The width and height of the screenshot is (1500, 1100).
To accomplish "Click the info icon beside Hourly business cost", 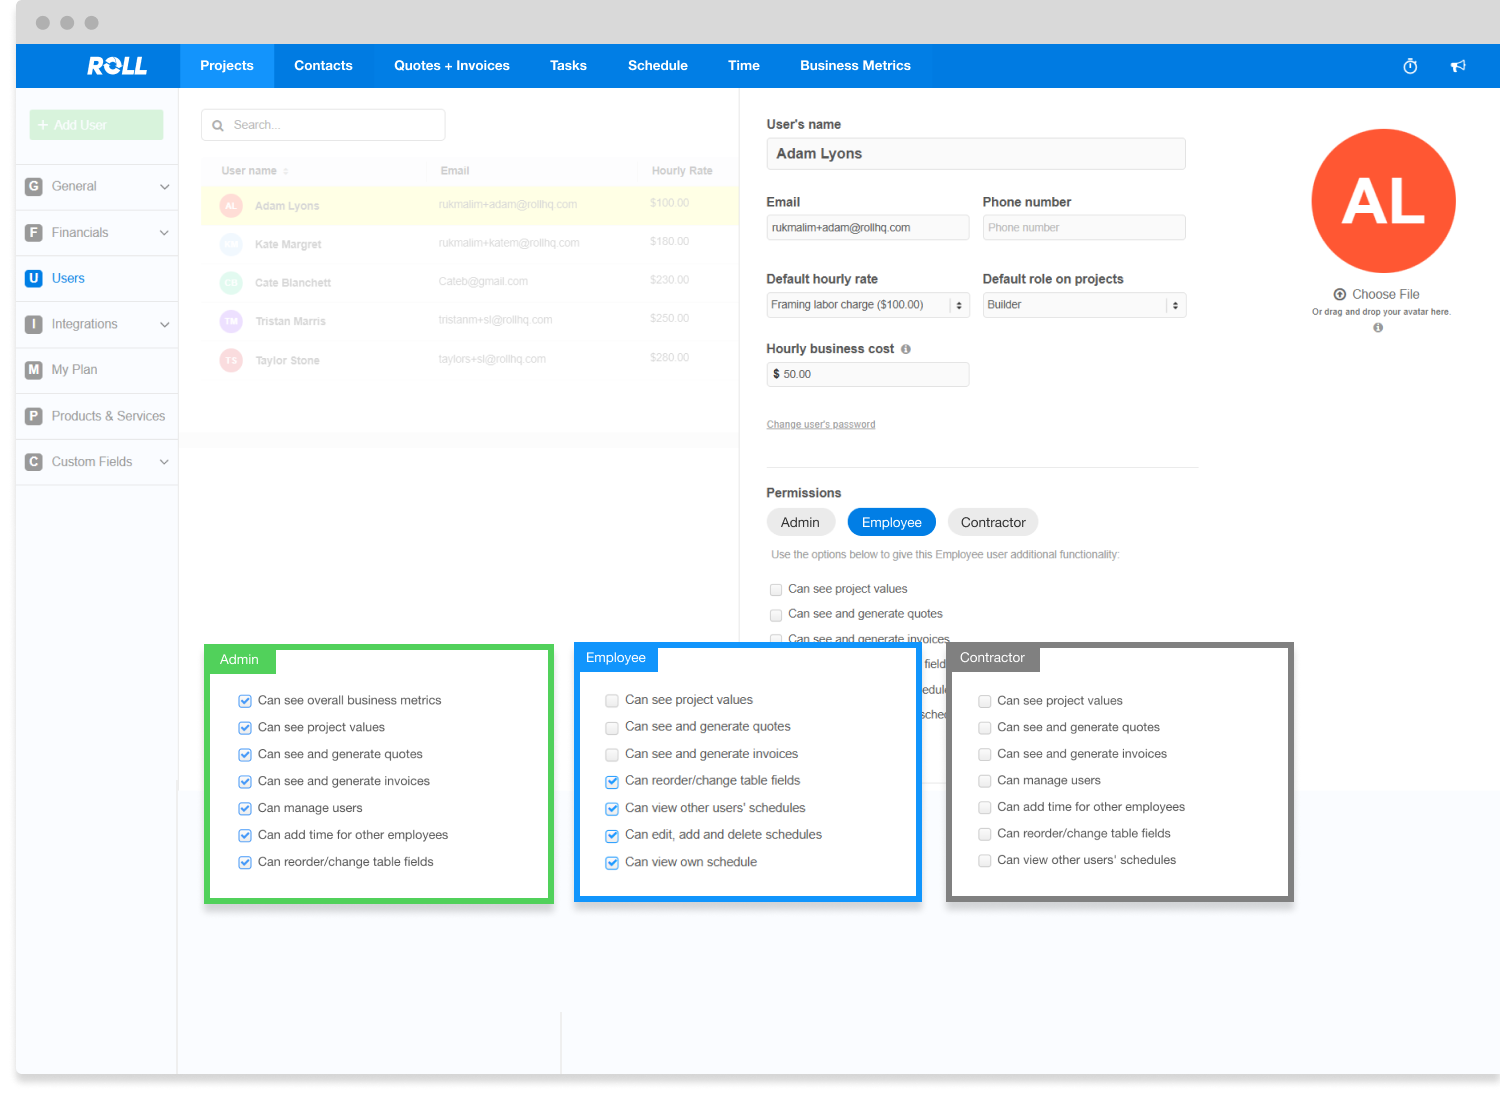I will click(x=906, y=349).
